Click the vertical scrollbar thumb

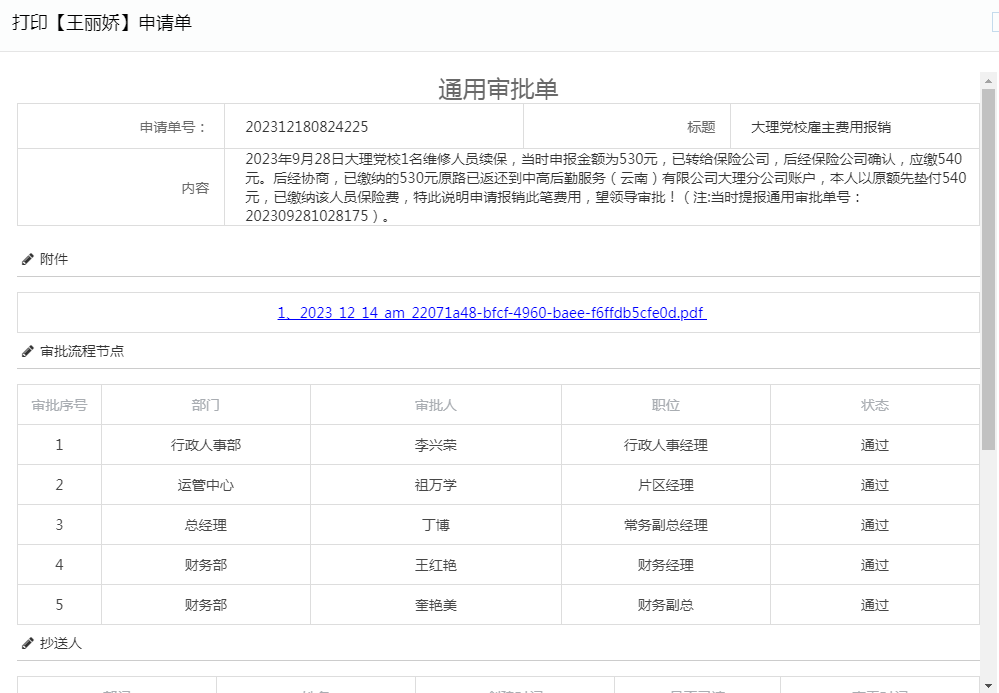(988, 270)
